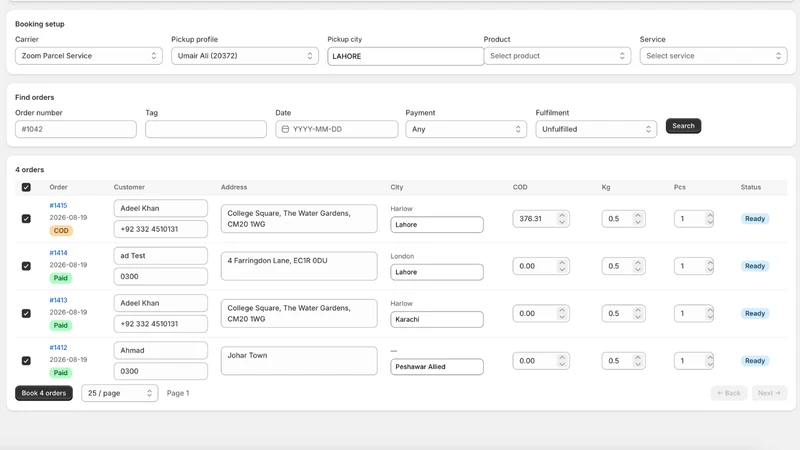This screenshot has width=800, height=450.
Task: Click the Pickup city field LAHORE
Action: [x=406, y=56]
